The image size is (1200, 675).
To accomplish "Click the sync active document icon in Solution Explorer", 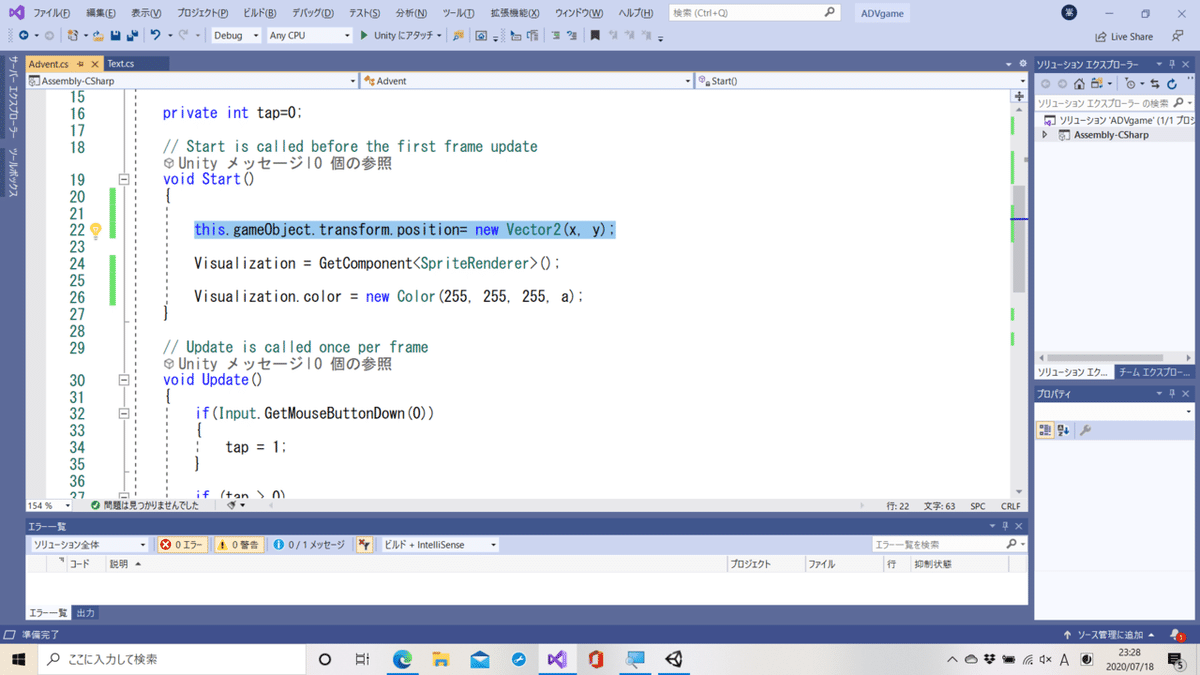I will (1155, 84).
